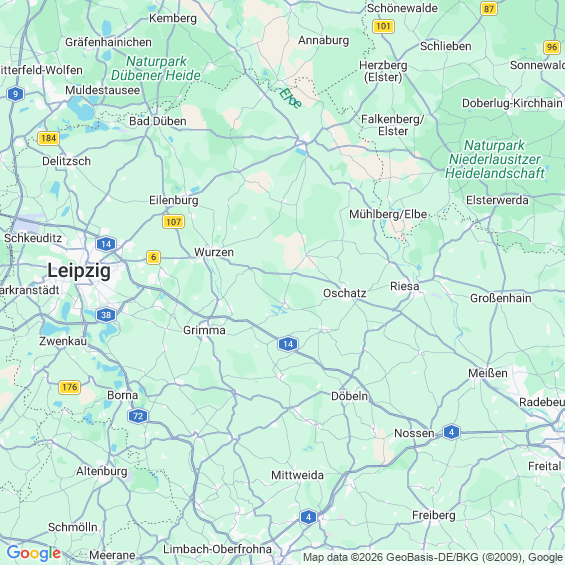Image resolution: width=565 pixels, height=565 pixels.
Task: Click the B87 road shield
Action: click(x=489, y=8)
